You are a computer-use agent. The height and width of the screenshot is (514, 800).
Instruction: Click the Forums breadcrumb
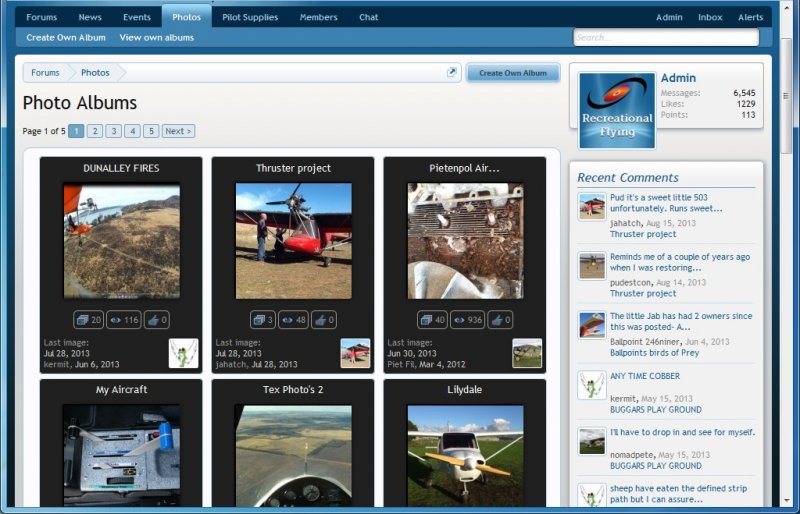point(45,72)
